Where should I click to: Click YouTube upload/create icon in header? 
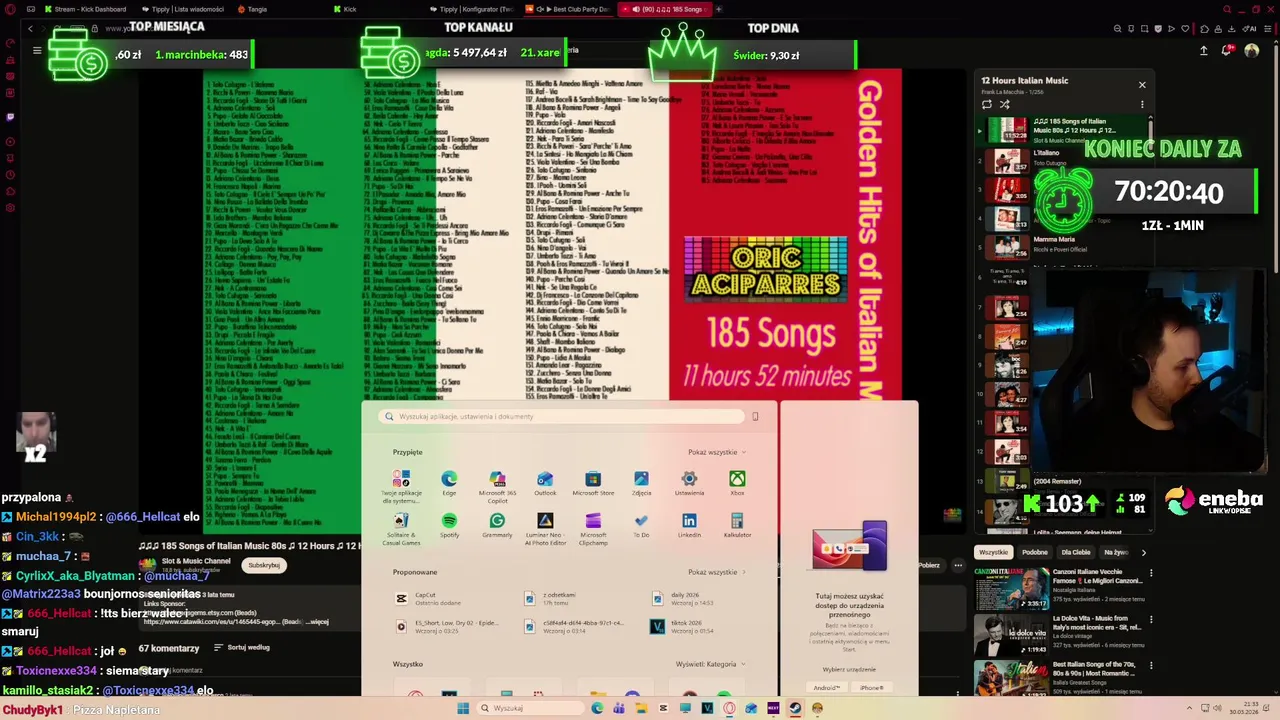point(1203,50)
